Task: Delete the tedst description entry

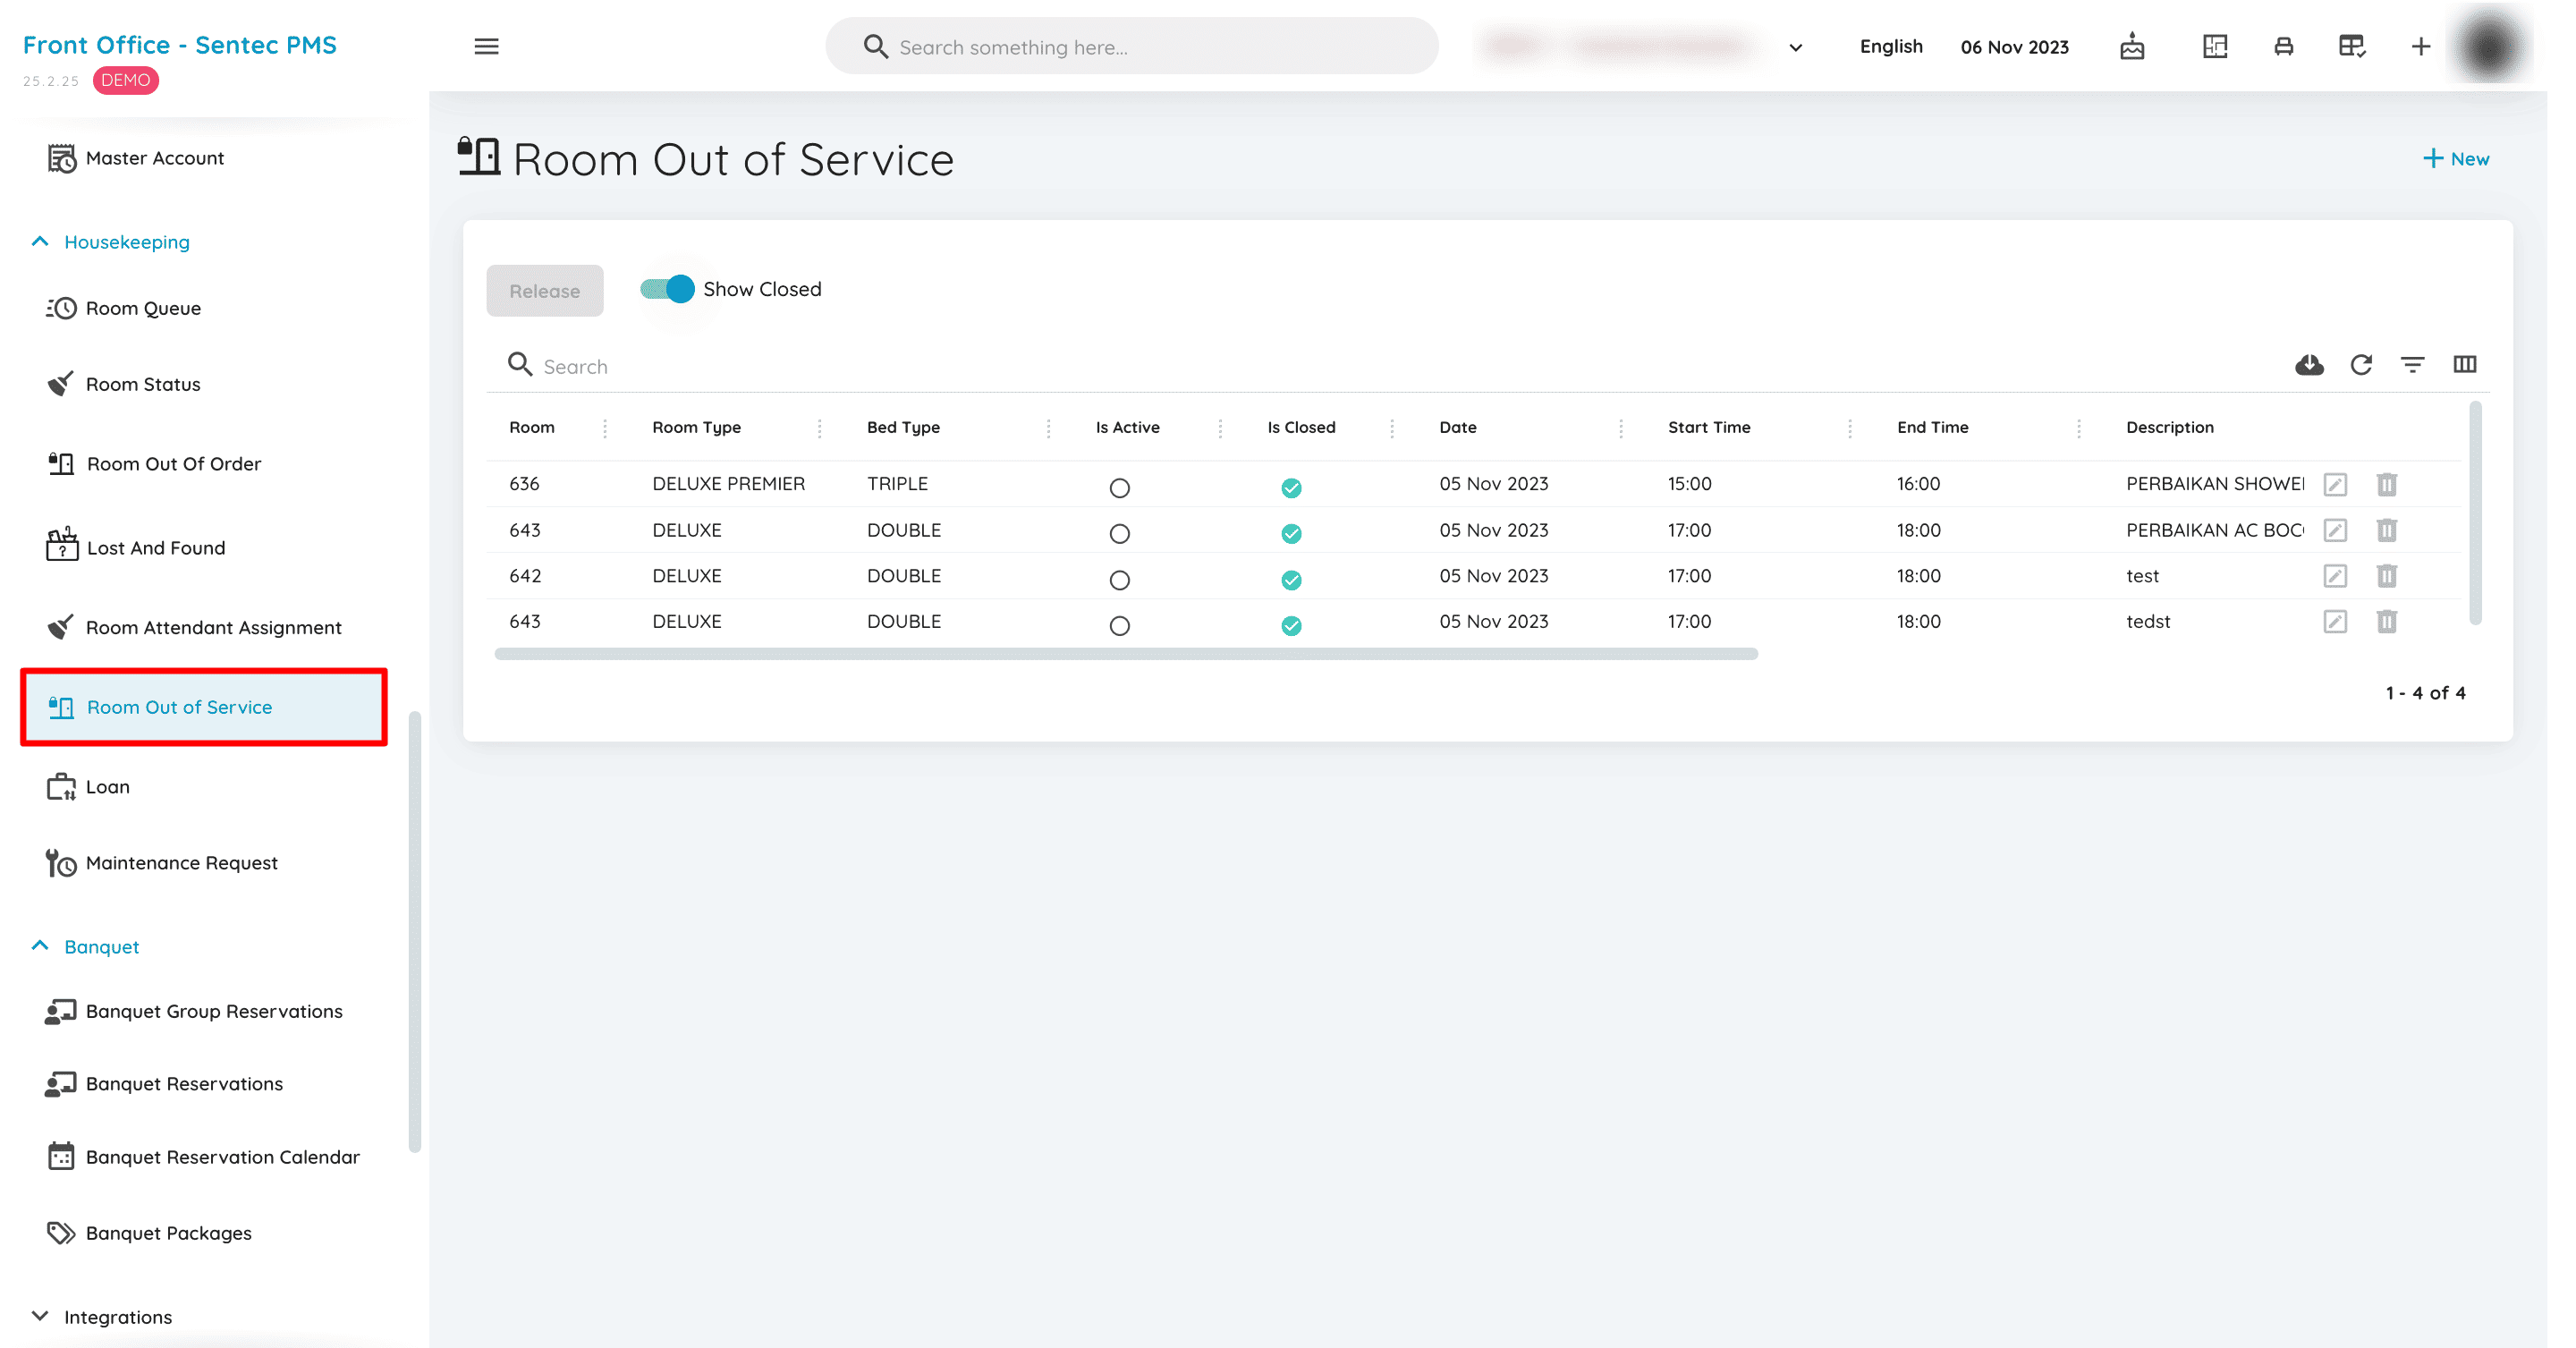Action: [x=2386, y=622]
